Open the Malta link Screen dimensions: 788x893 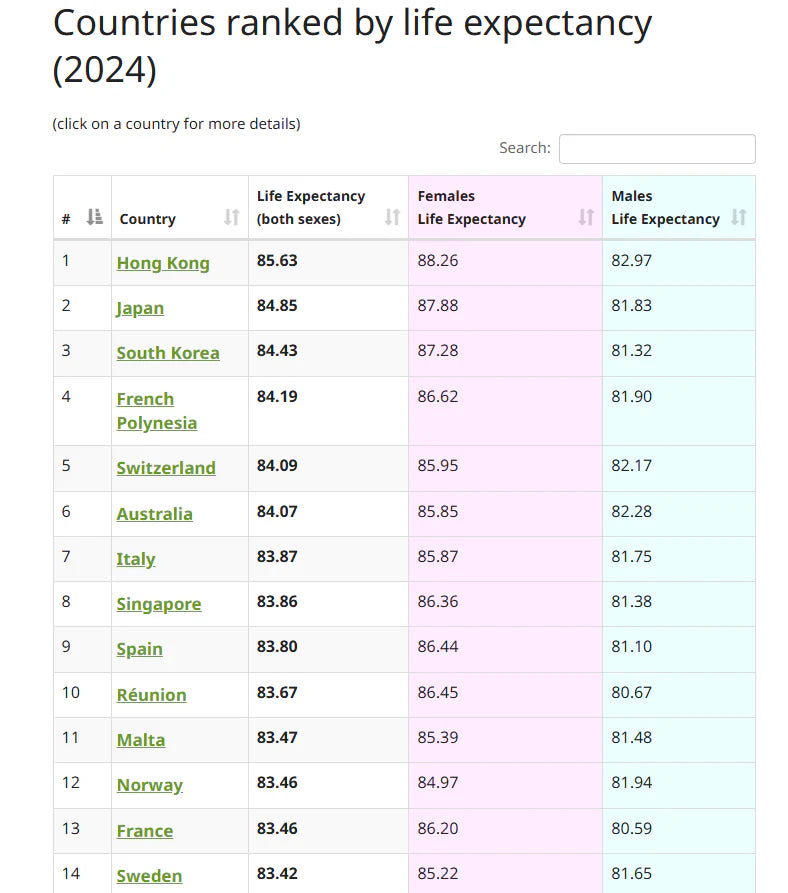(x=141, y=740)
